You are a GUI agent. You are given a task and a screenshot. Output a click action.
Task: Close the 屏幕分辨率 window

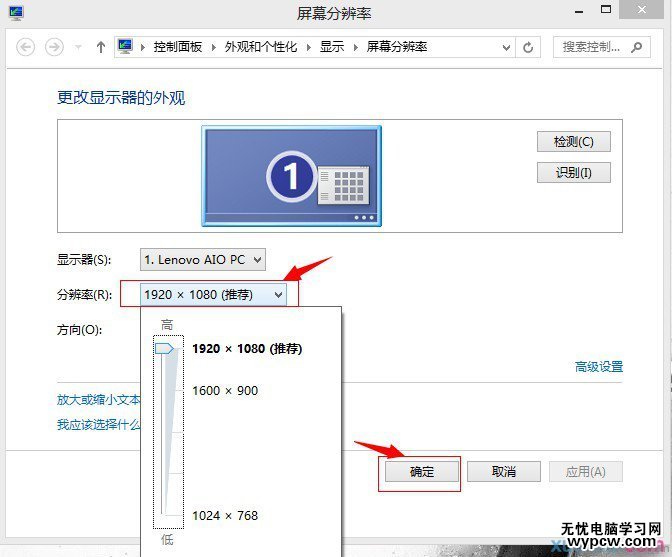pos(642,9)
